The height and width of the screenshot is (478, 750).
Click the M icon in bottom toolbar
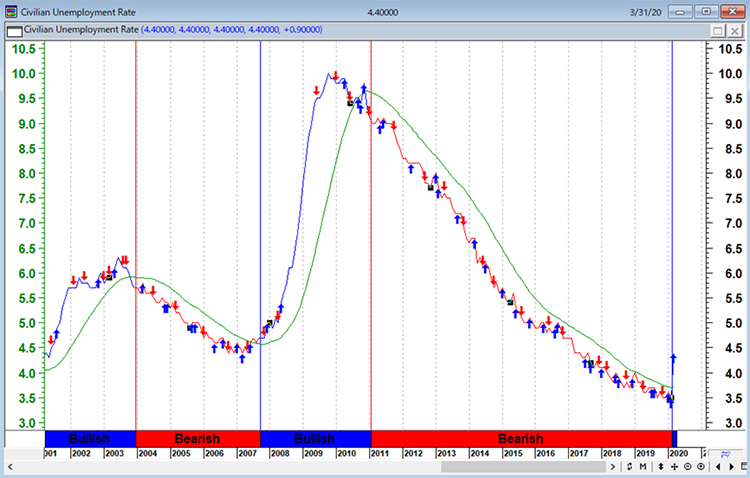point(643,467)
